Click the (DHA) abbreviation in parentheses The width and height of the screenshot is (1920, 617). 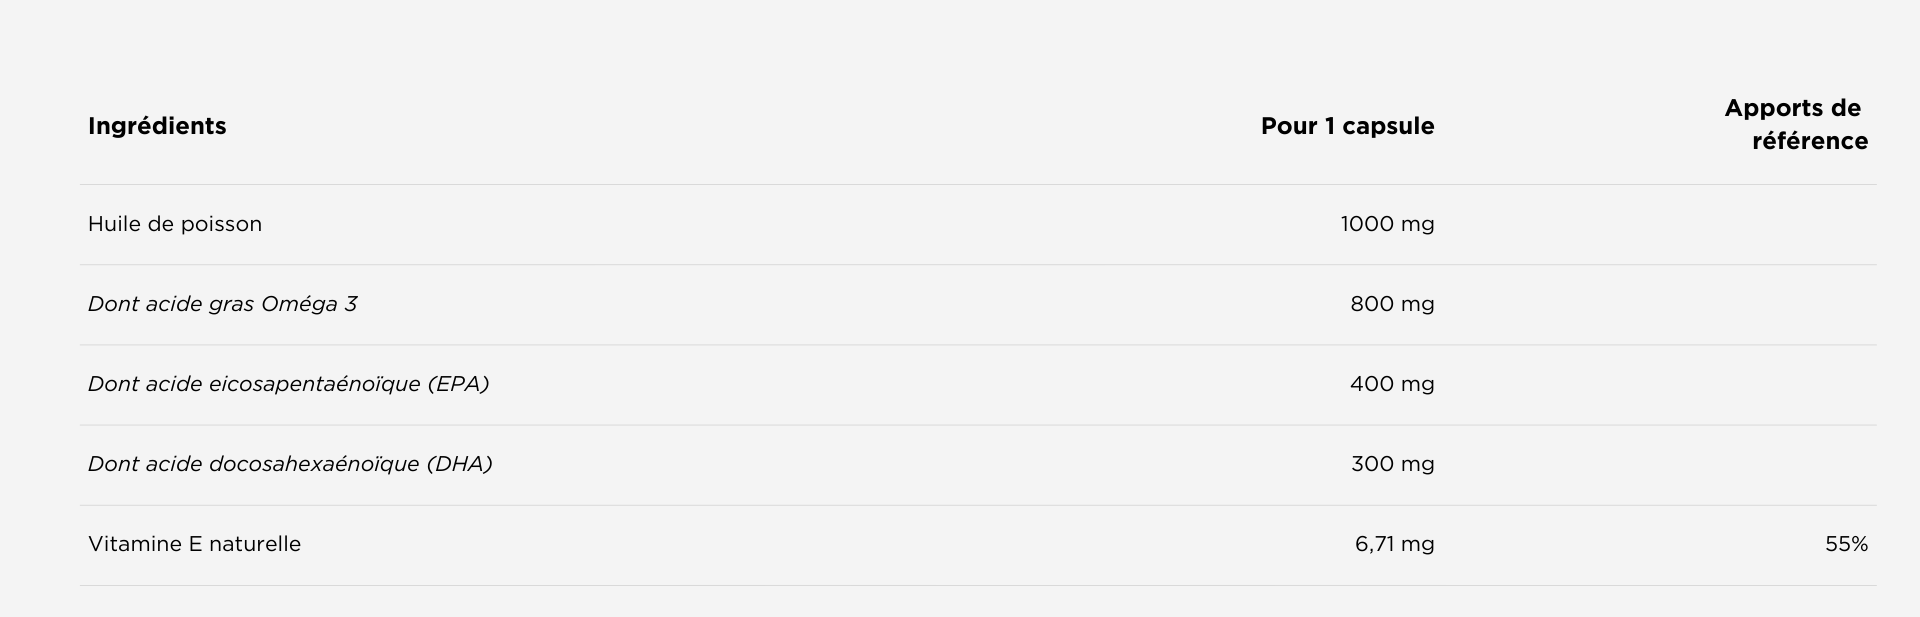pos(459,464)
